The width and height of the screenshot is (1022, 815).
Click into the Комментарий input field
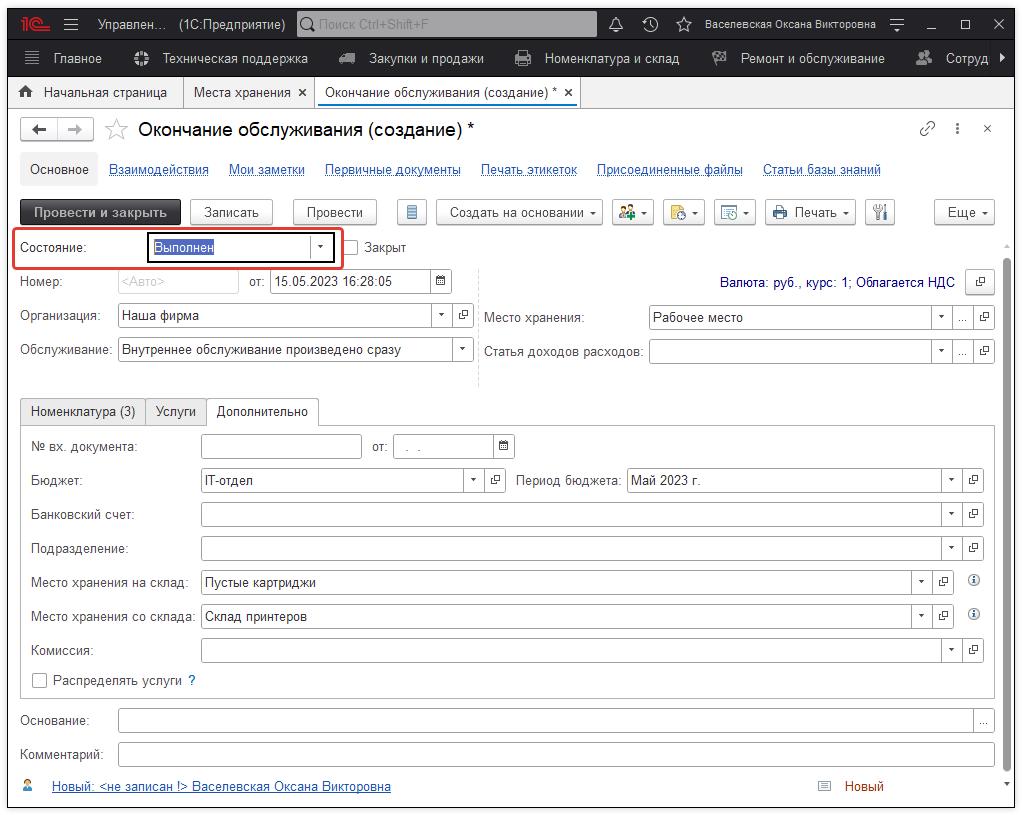555,754
